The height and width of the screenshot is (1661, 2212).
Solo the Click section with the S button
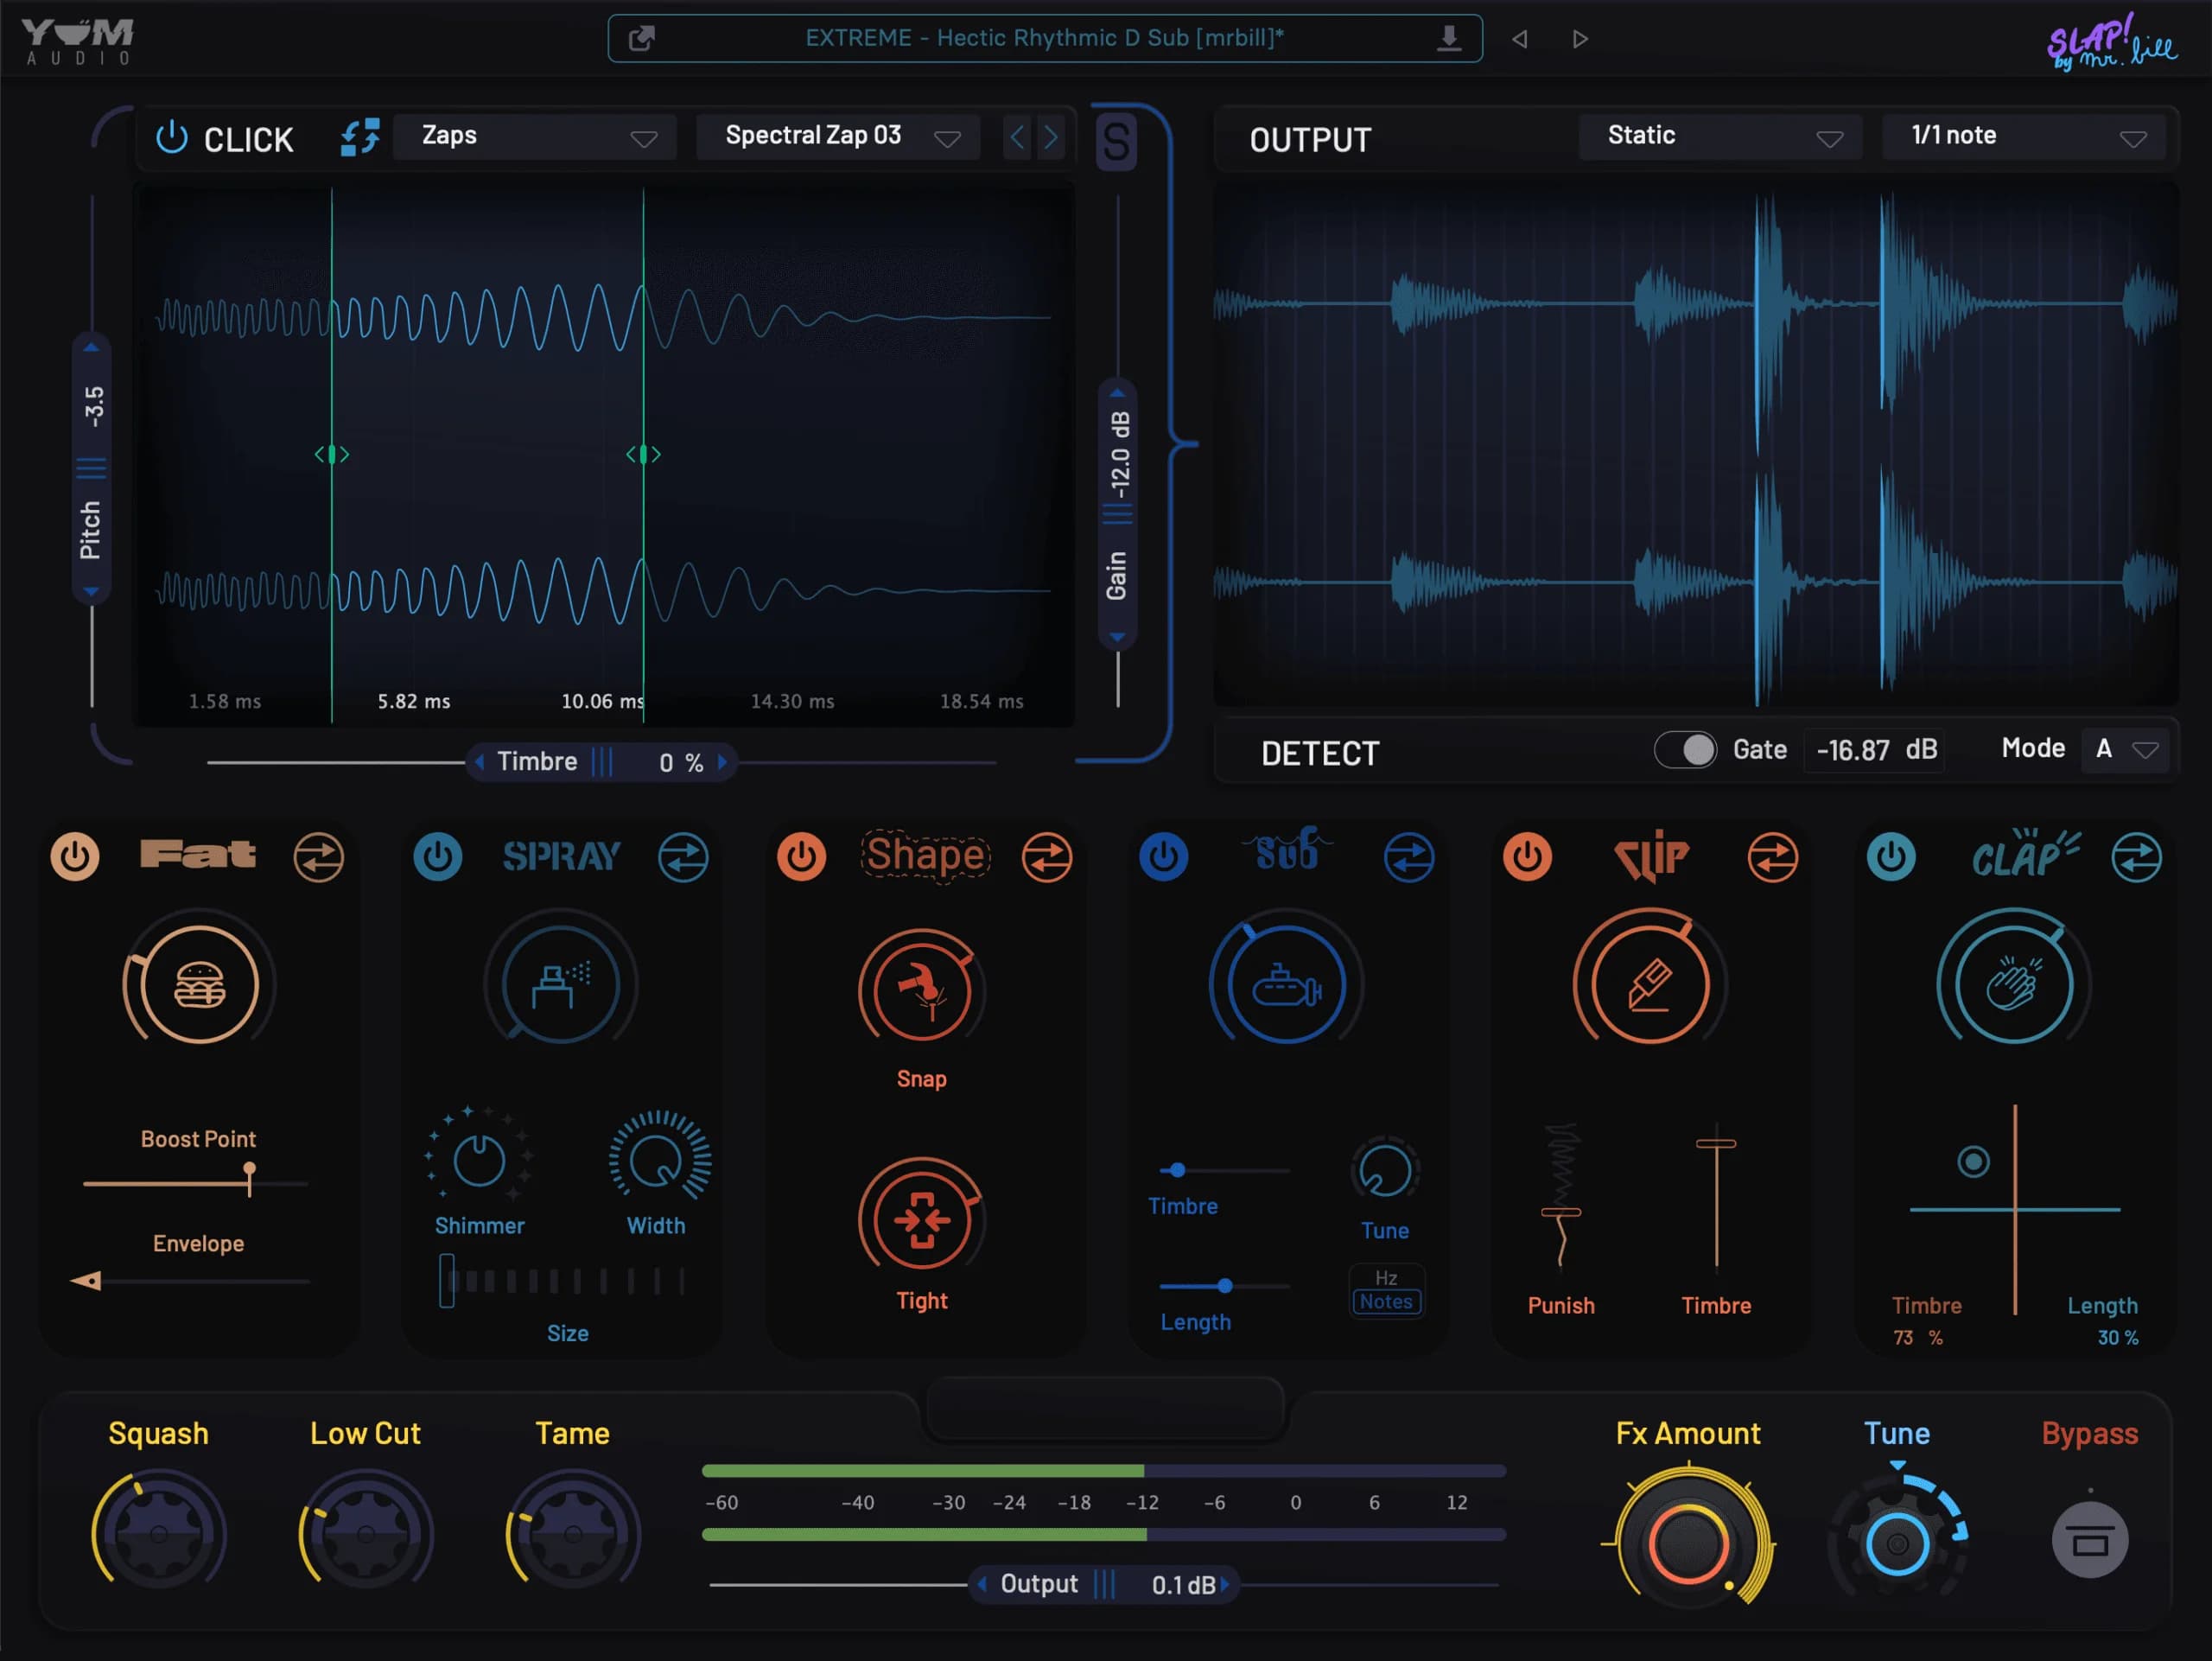(1116, 142)
